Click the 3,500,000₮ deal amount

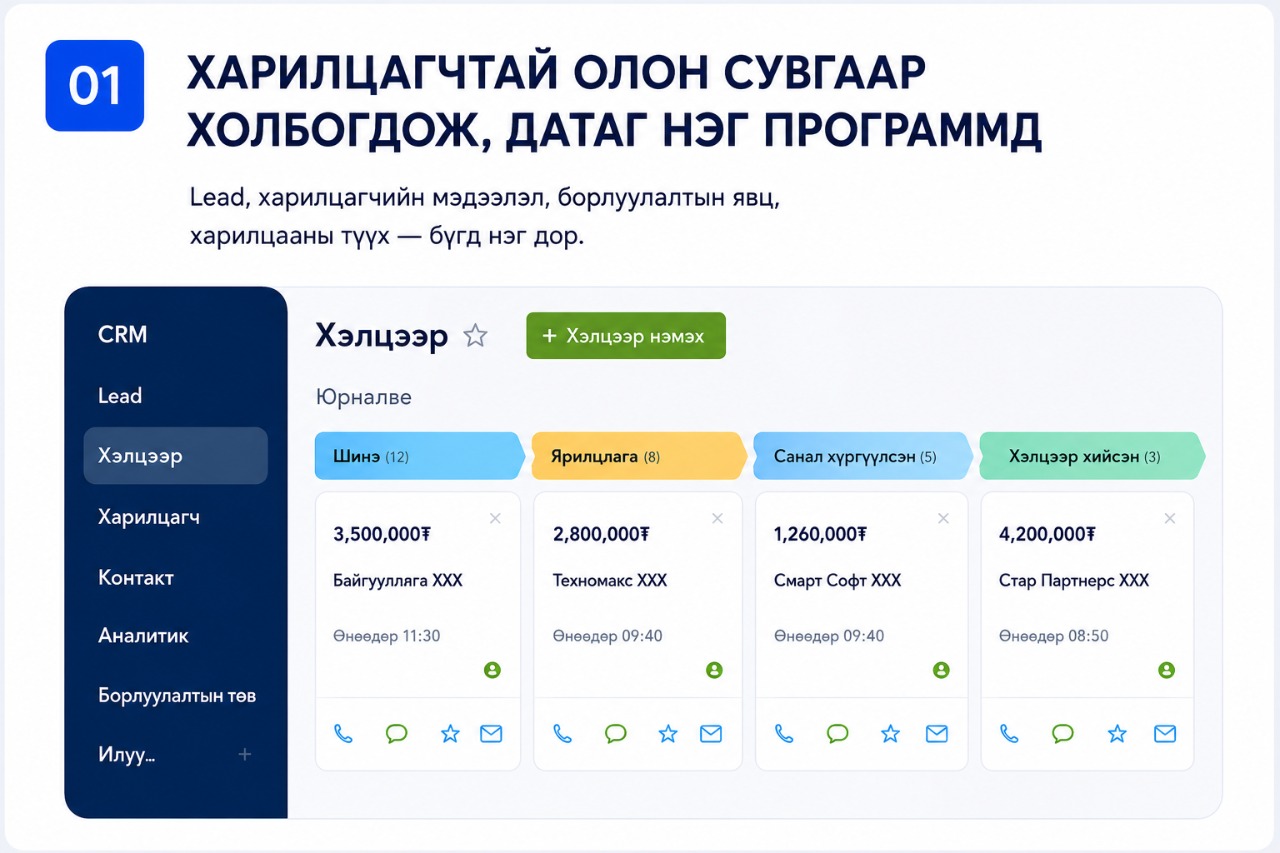click(382, 534)
